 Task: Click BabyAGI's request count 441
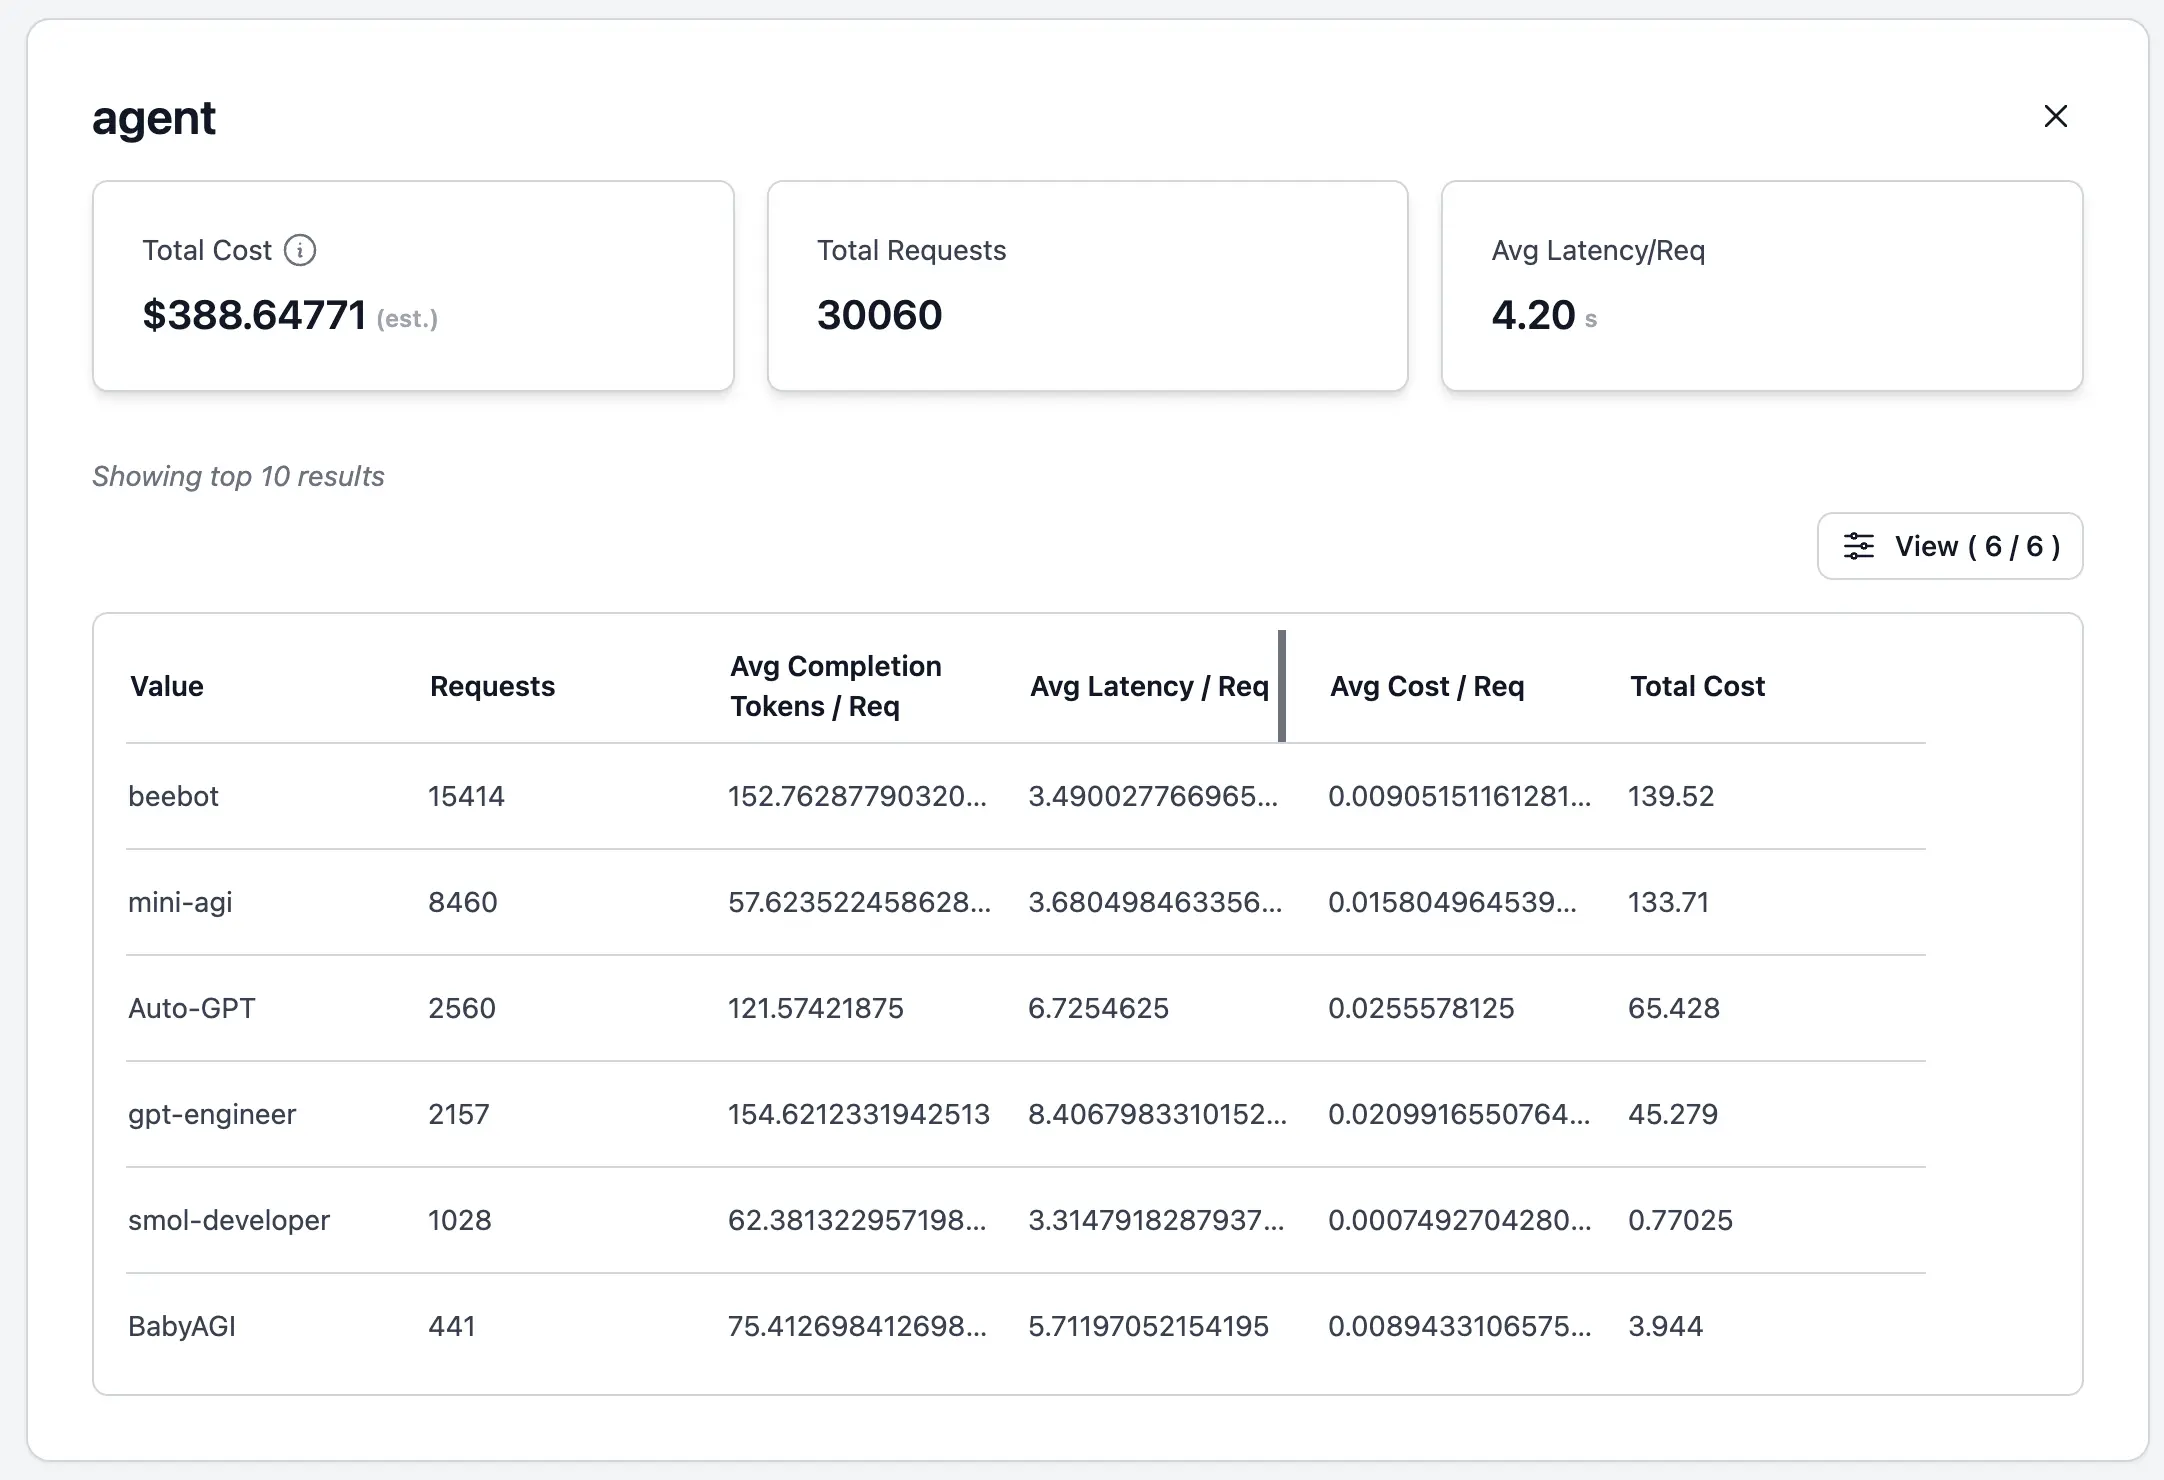452,1326
